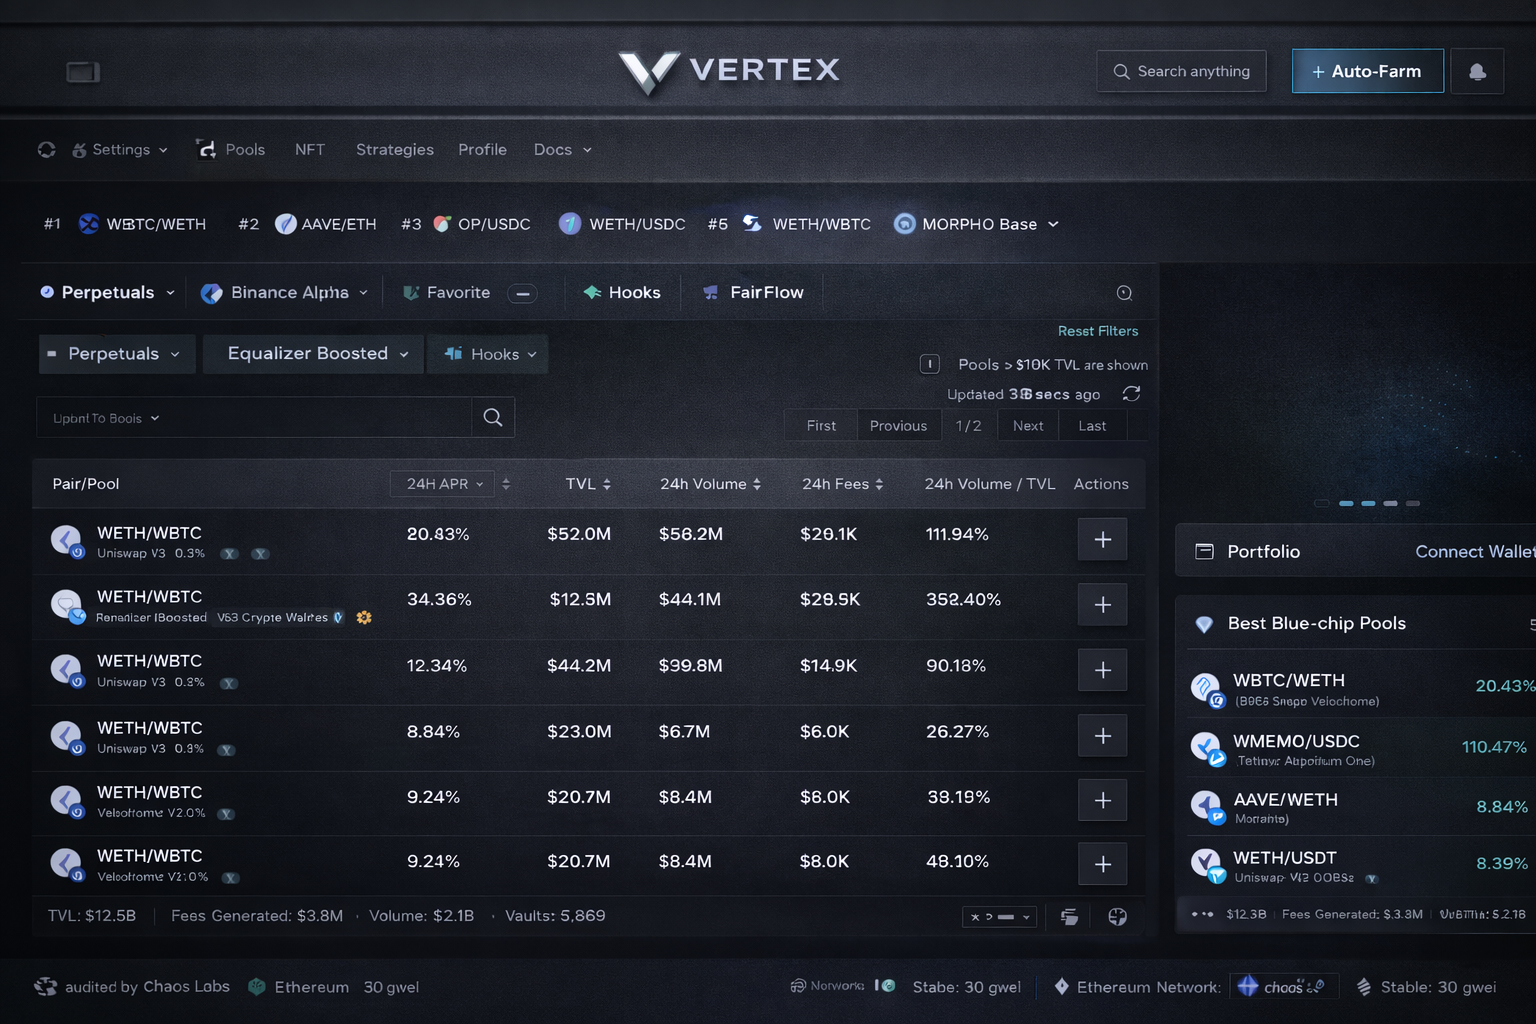The height and width of the screenshot is (1024, 1536).
Task: Click the globe icon in the table footer
Action: pos(1117,917)
